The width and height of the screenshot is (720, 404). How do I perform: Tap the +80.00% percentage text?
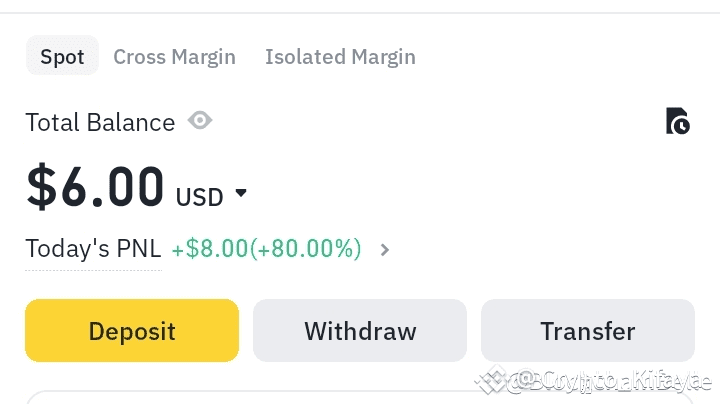[305, 248]
